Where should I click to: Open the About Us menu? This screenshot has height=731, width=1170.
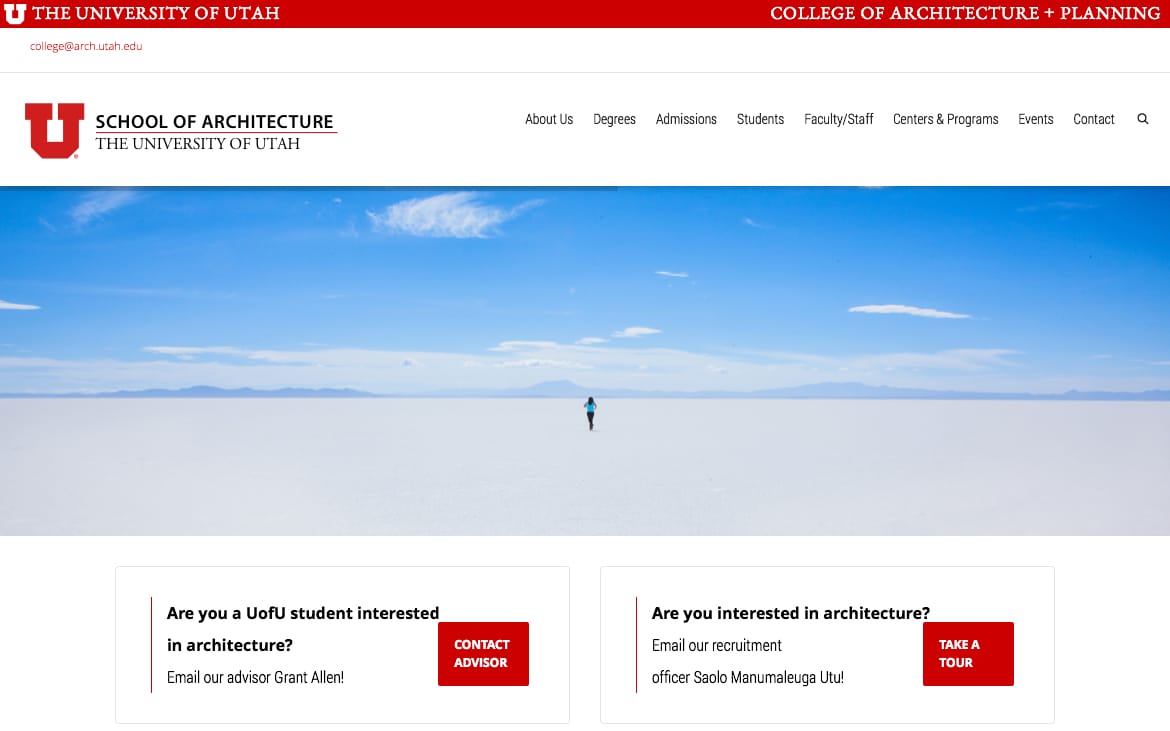pyautogui.click(x=549, y=119)
